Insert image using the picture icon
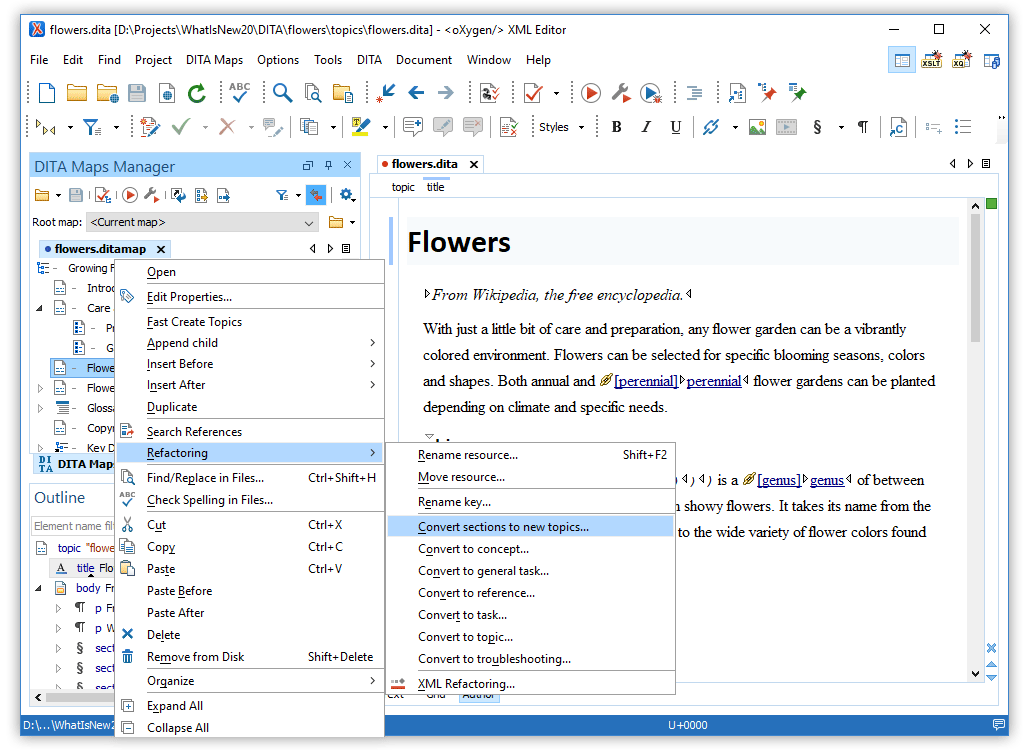This screenshot has height=750, width=1030. [757, 127]
